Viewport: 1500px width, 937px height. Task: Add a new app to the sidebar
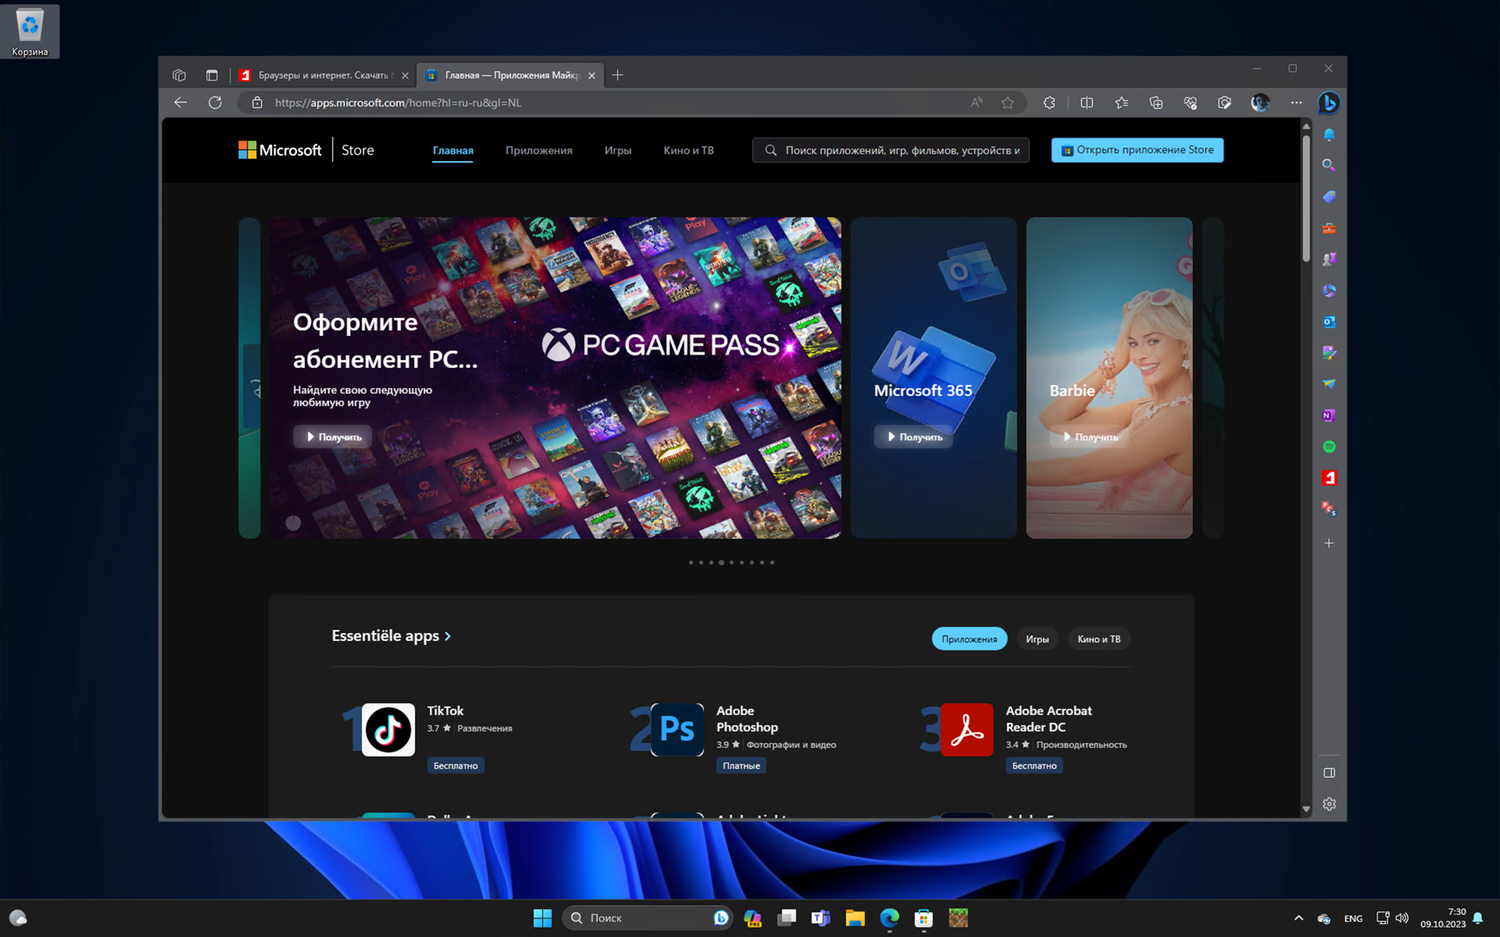tap(1329, 543)
